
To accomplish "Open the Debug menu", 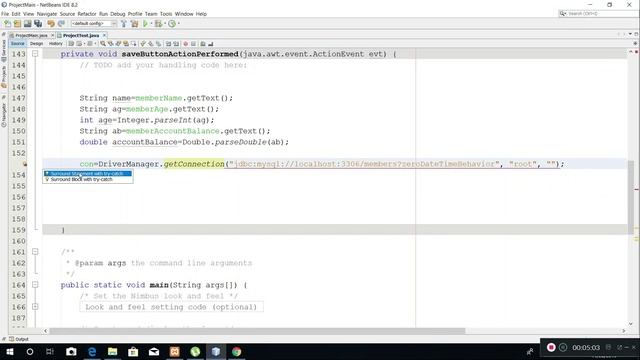I will point(118,14).
